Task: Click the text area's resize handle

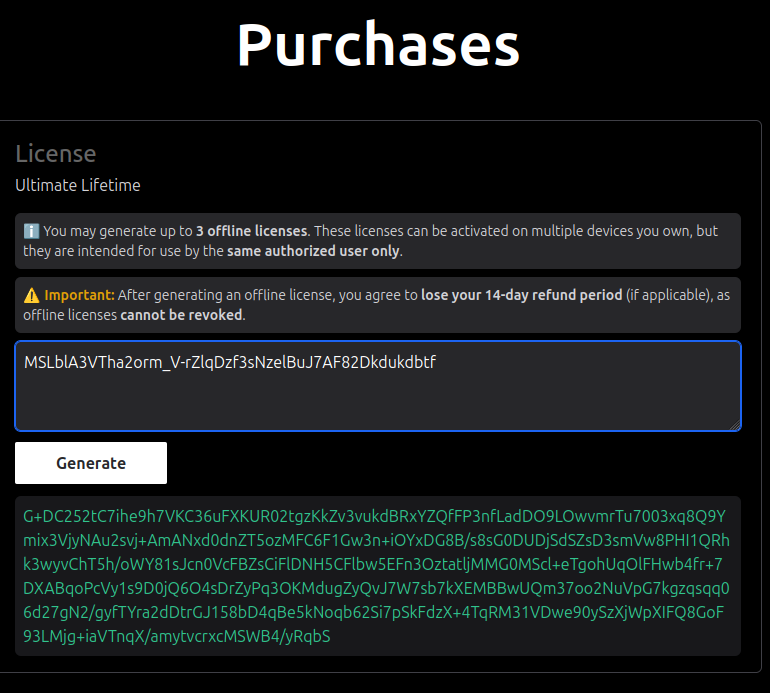Action: point(735,425)
